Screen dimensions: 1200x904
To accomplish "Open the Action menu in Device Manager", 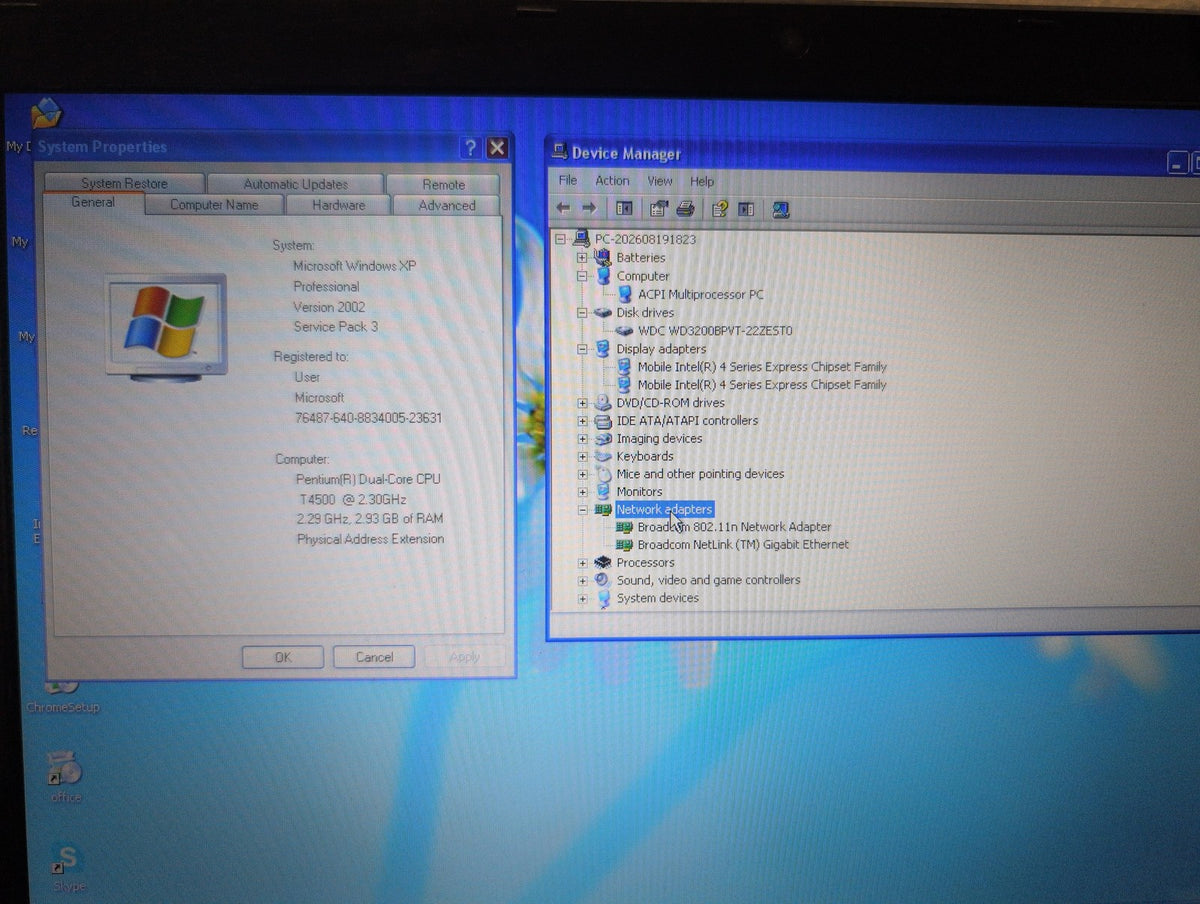I will point(612,181).
